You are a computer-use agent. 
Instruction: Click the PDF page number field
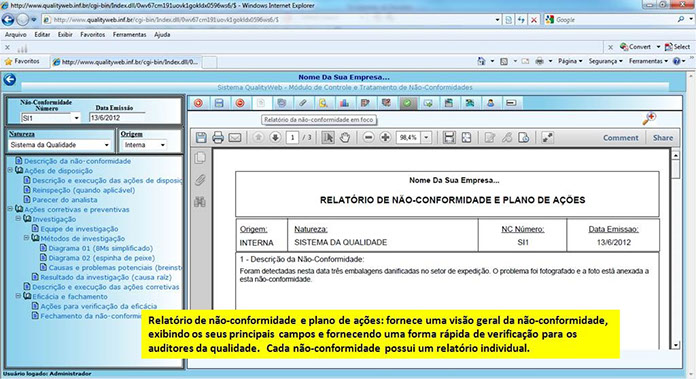click(x=292, y=138)
